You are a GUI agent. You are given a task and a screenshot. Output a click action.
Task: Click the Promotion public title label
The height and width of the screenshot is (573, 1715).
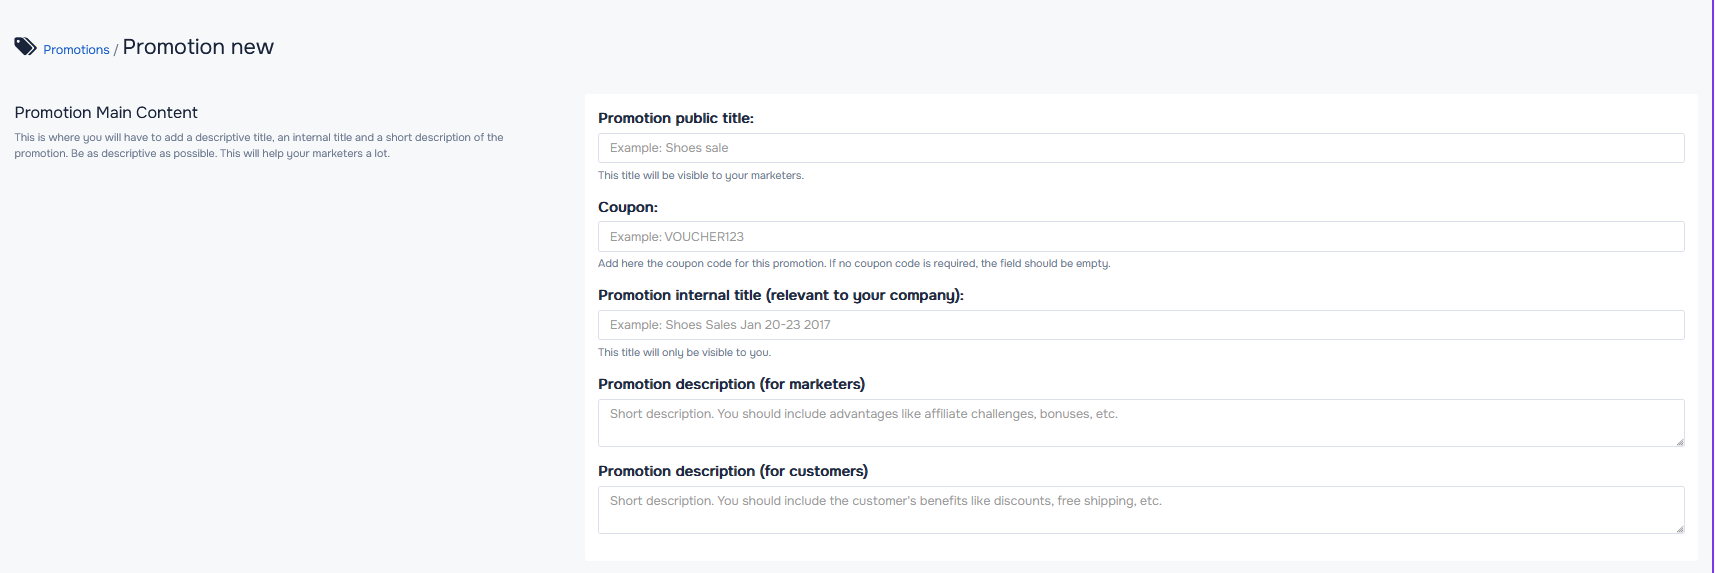click(676, 118)
